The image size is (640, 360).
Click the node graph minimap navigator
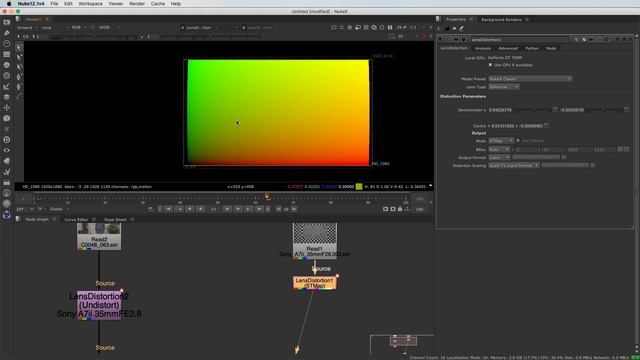pos(402,345)
